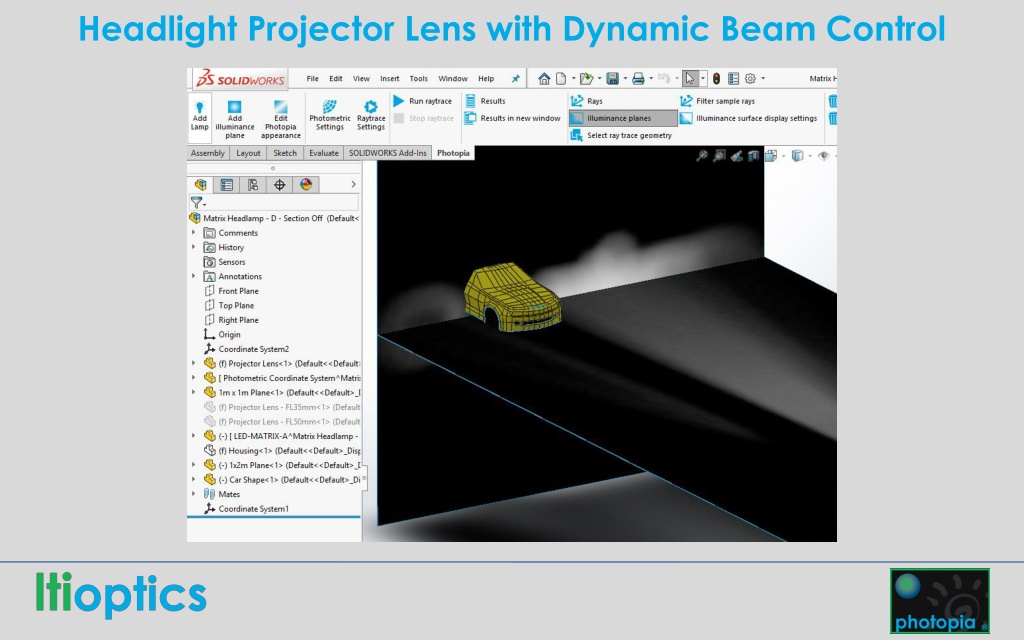Expand the Comments folder
The image size is (1024, 640).
[x=193, y=232]
